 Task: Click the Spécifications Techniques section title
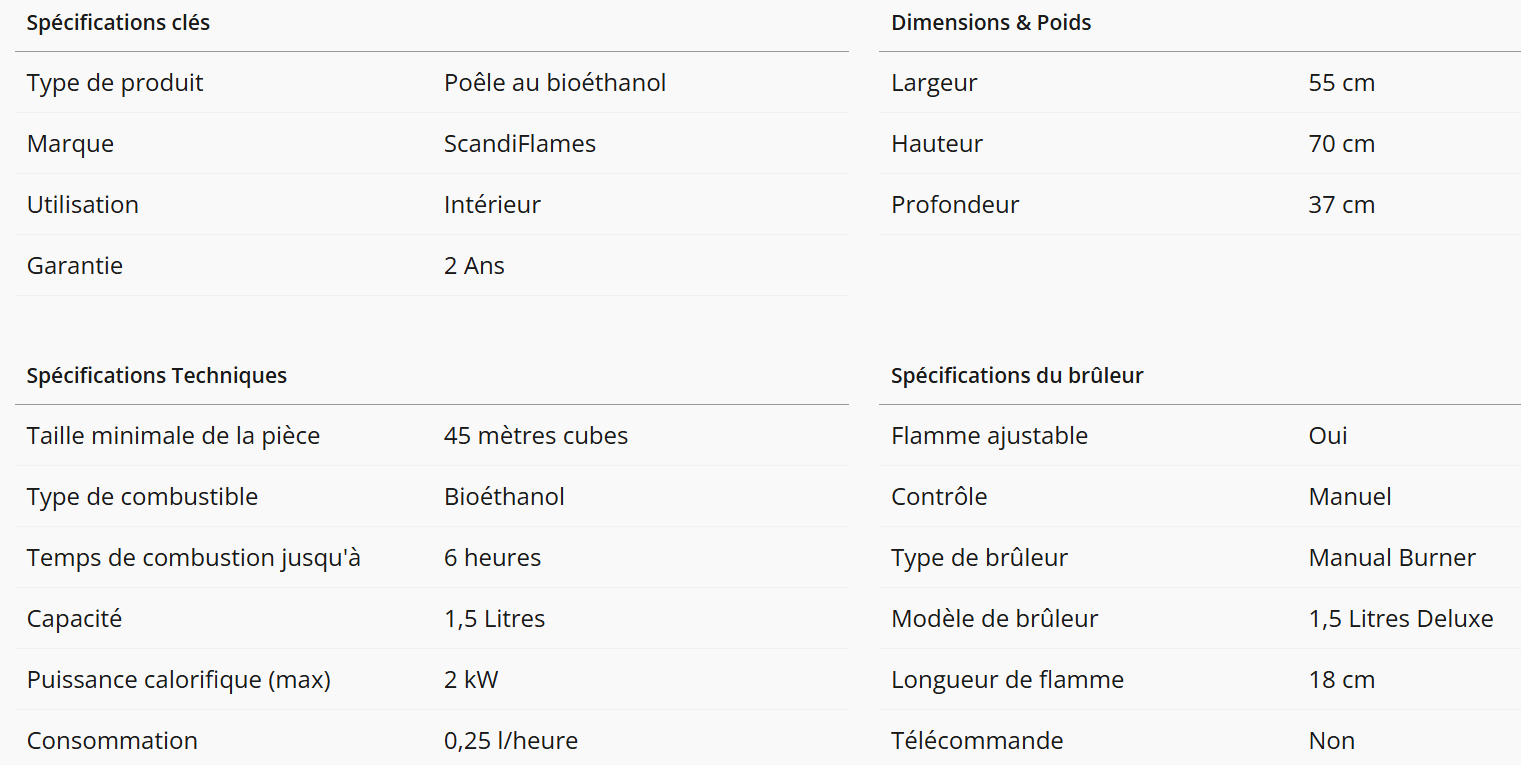pyautogui.click(x=157, y=376)
